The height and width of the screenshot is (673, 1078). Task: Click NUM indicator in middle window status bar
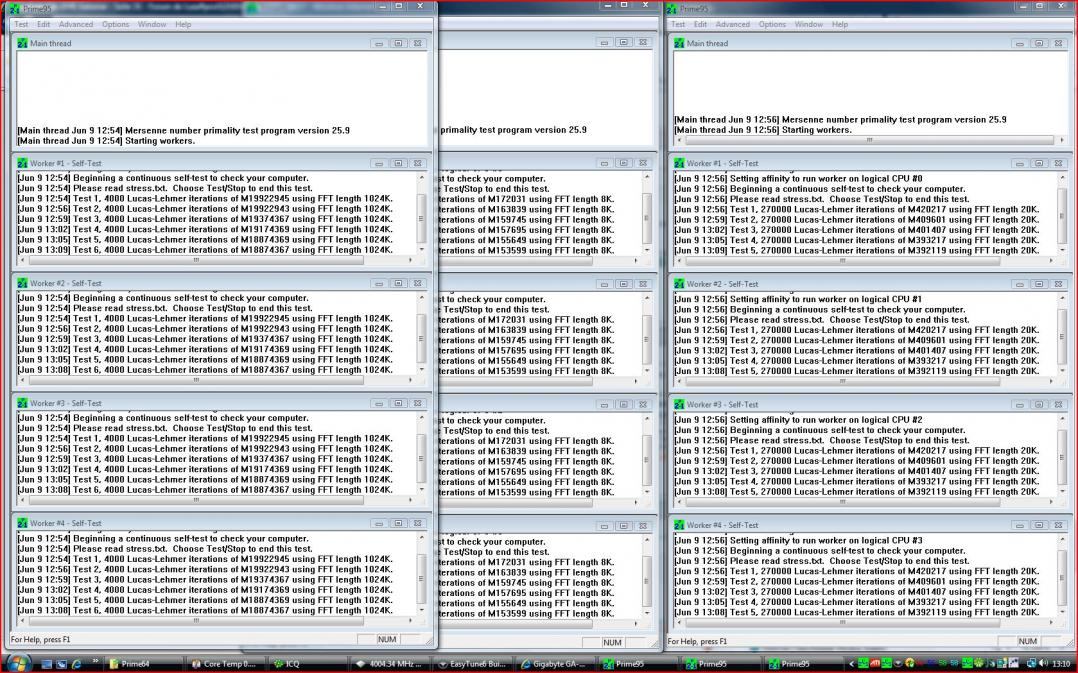[613, 643]
